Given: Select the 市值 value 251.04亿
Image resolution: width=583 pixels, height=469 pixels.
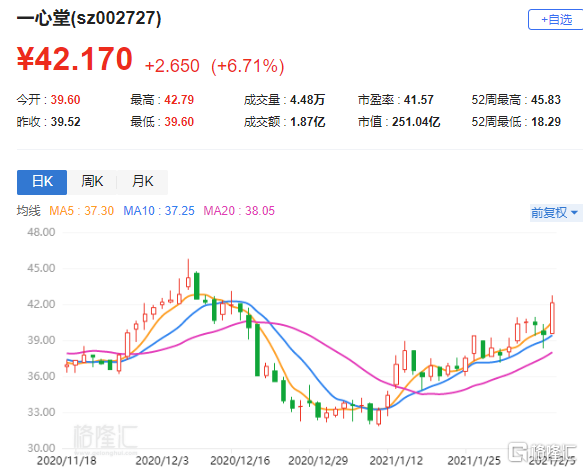Looking at the screenshot, I should point(416,122).
